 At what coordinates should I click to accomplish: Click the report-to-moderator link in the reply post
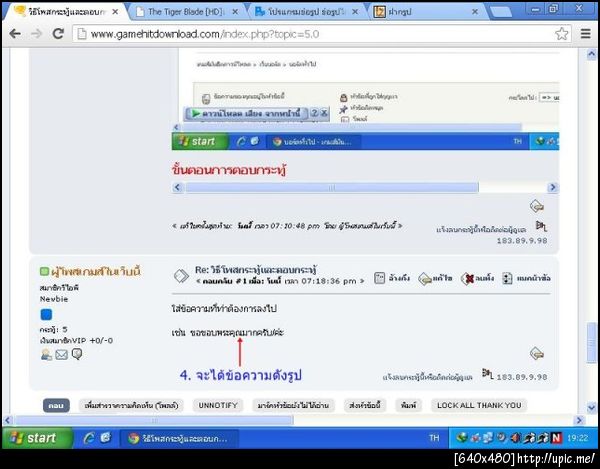(x=427, y=377)
